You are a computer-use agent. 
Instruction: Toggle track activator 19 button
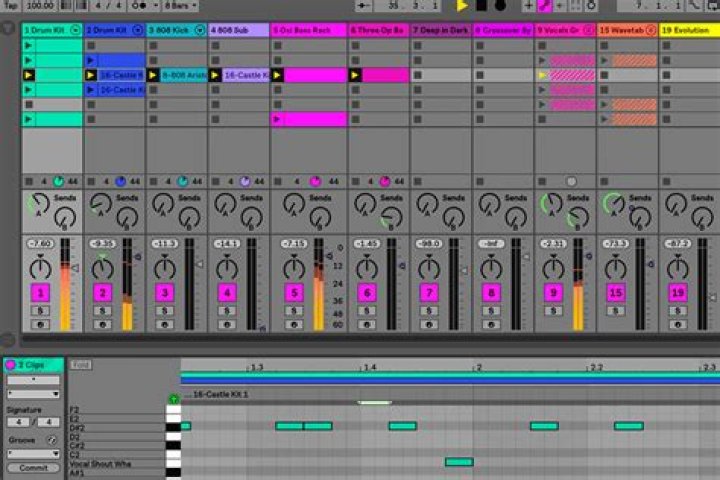click(x=678, y=293)
